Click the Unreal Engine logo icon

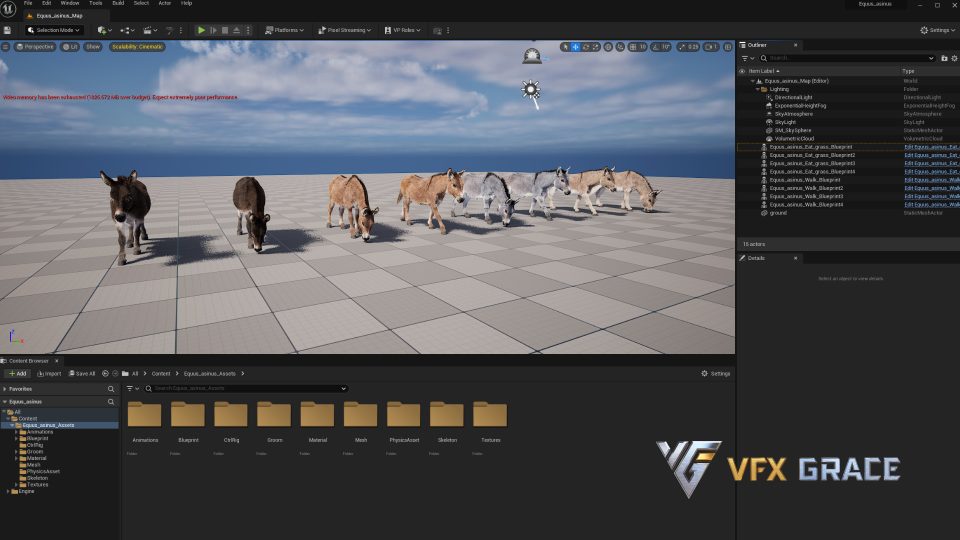pyautogui.click(x=10, y=8)
